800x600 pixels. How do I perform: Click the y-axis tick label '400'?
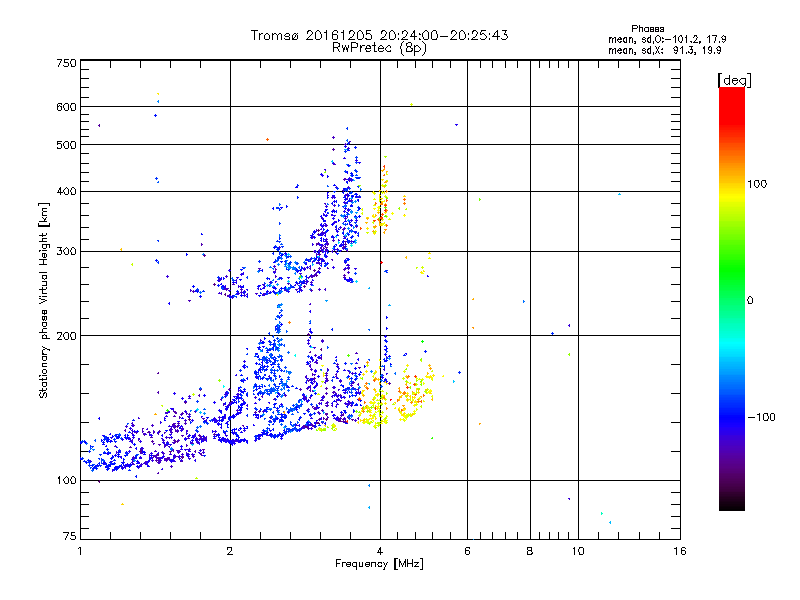[66, 192]
